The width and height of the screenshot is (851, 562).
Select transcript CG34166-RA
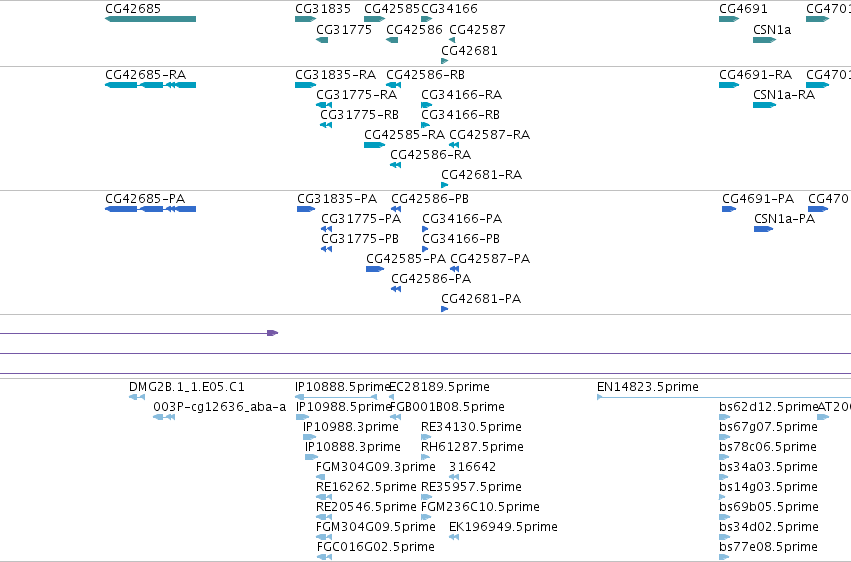(x=427, y=105)
